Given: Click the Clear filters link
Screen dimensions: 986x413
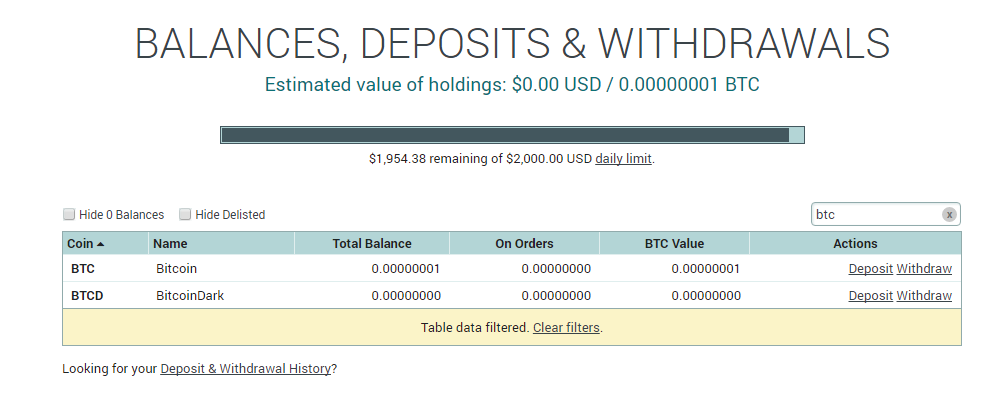Looking at the screenshot, I should [566, 328].
